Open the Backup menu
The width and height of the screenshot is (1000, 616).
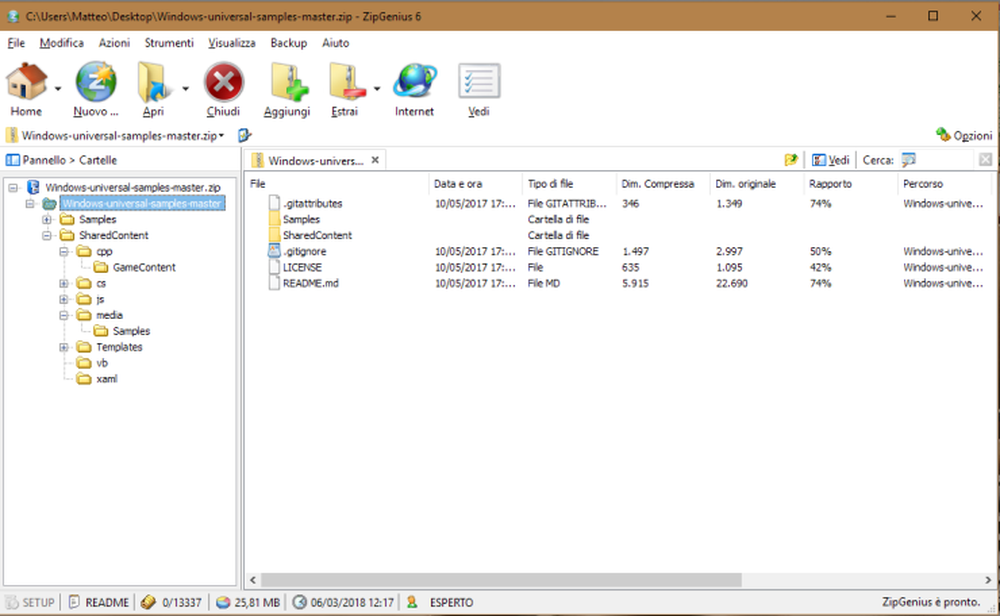point(288,43)
